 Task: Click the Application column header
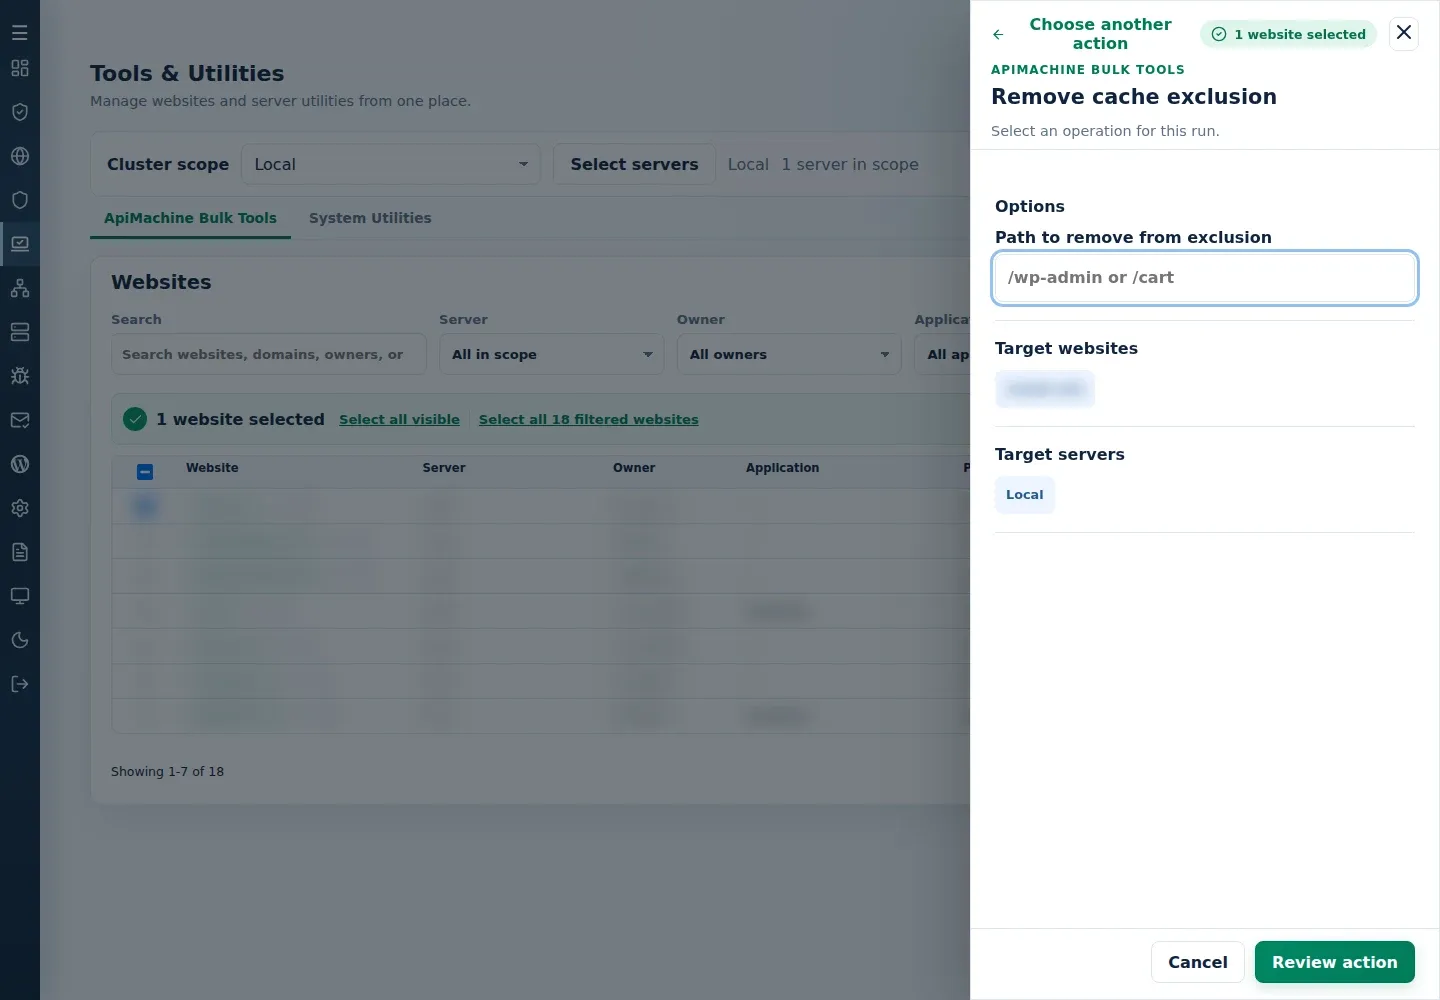782,468
